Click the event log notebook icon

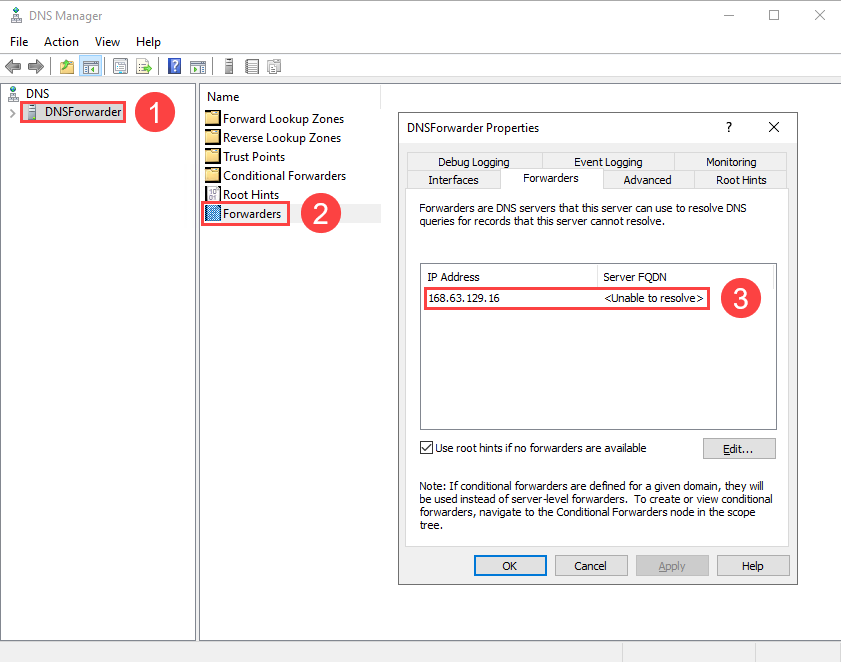[252, 66]
